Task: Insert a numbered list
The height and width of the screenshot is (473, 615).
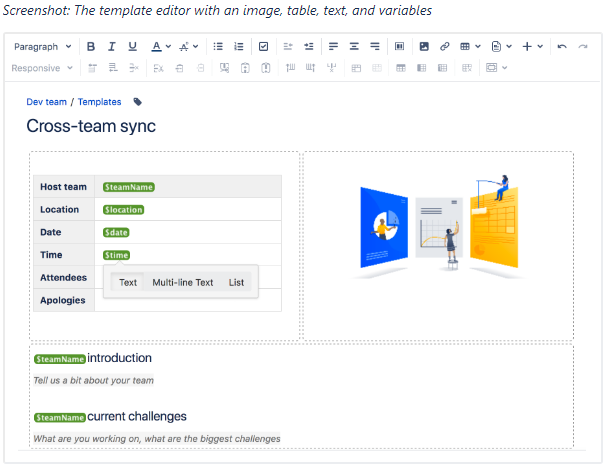Action: (238, 47)
